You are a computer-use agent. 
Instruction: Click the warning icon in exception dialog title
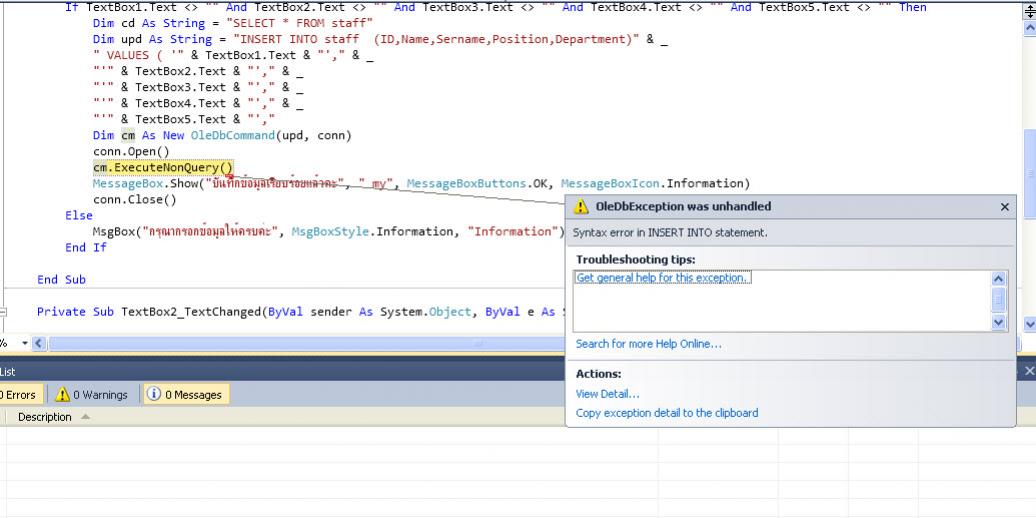(x=580, y=207)
